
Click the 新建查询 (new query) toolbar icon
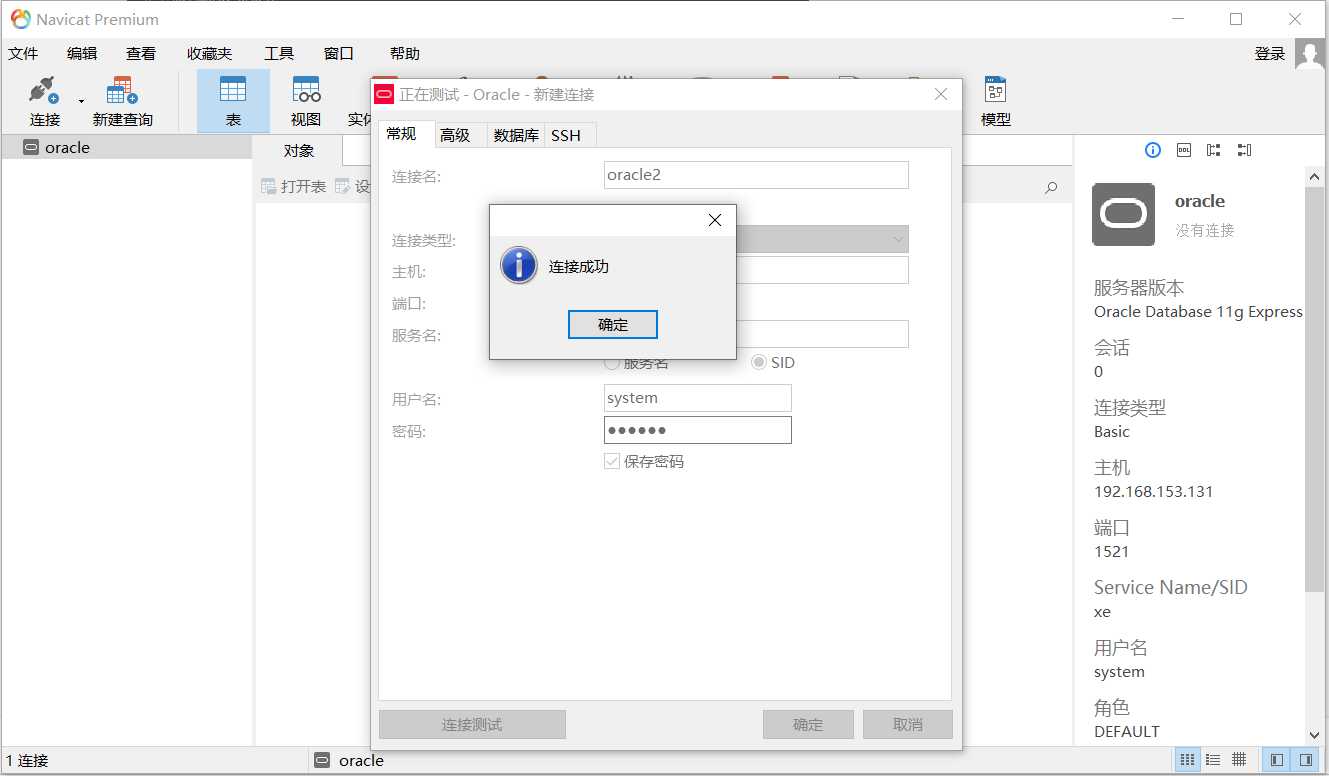[122, 101]
